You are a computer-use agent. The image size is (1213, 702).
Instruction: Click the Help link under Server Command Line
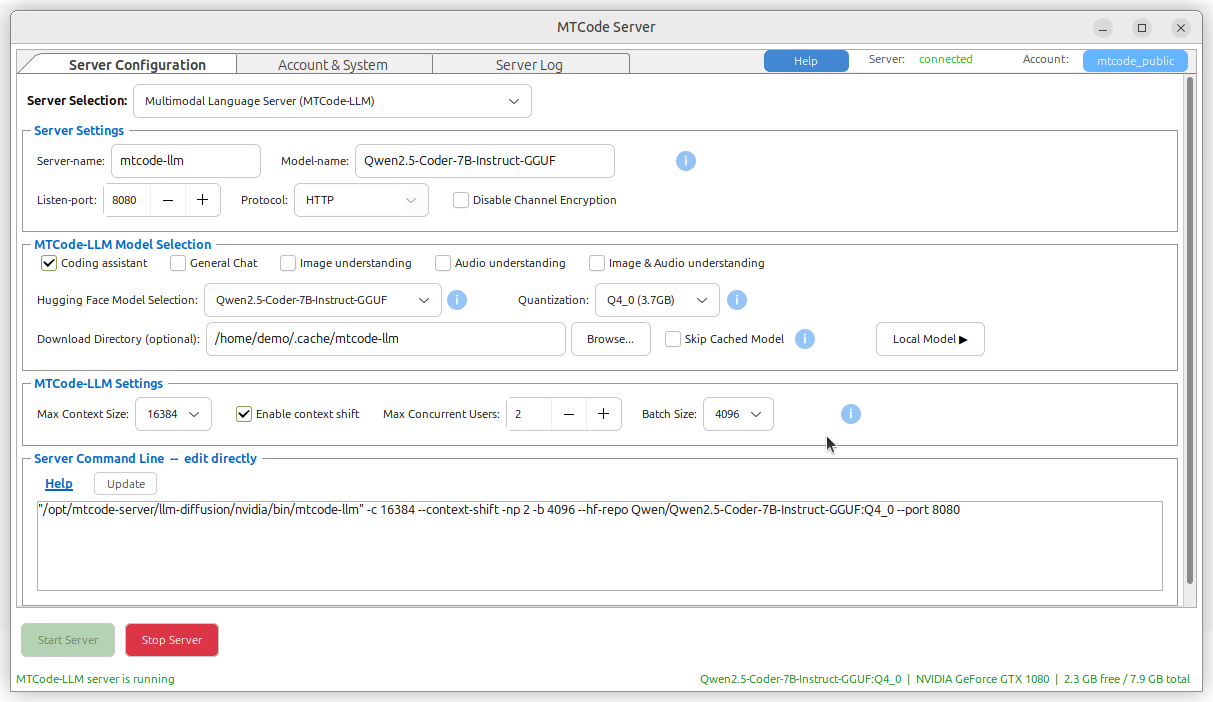59,484
